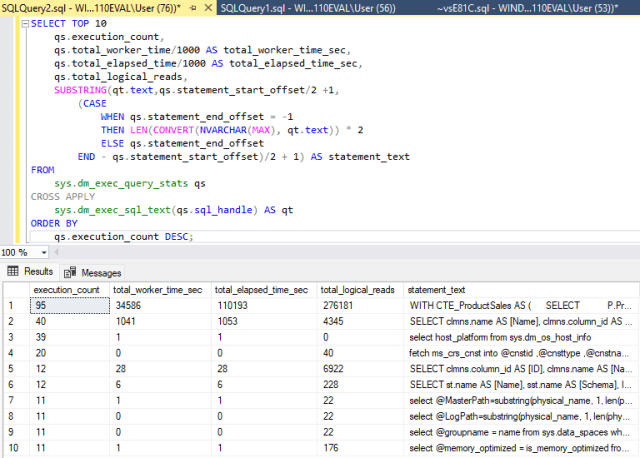640x458 pixels.
Task: Select all rows via grid corner cell
Action: 14,289
